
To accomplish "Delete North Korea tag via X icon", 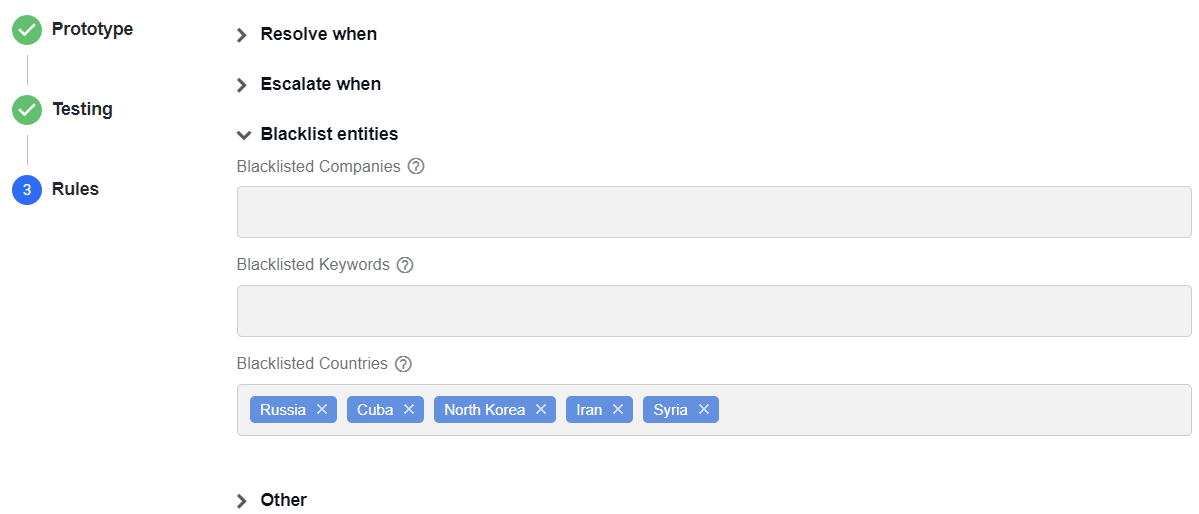I will 541,409.
